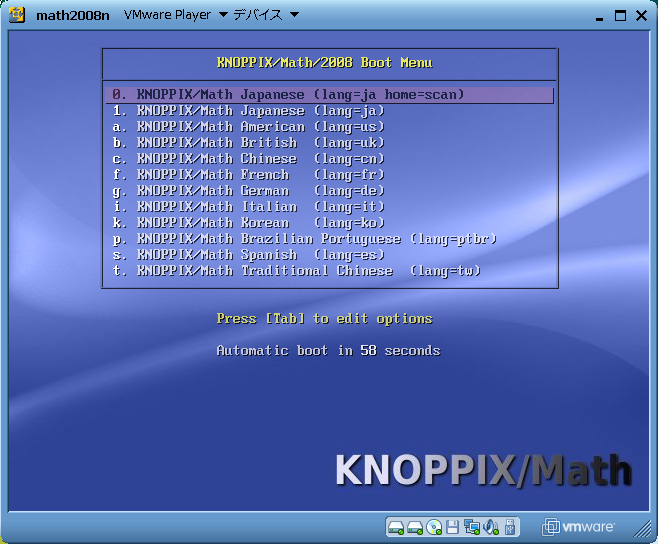
Task: Click the floppy disk device icon
Action: coord(452,527)
